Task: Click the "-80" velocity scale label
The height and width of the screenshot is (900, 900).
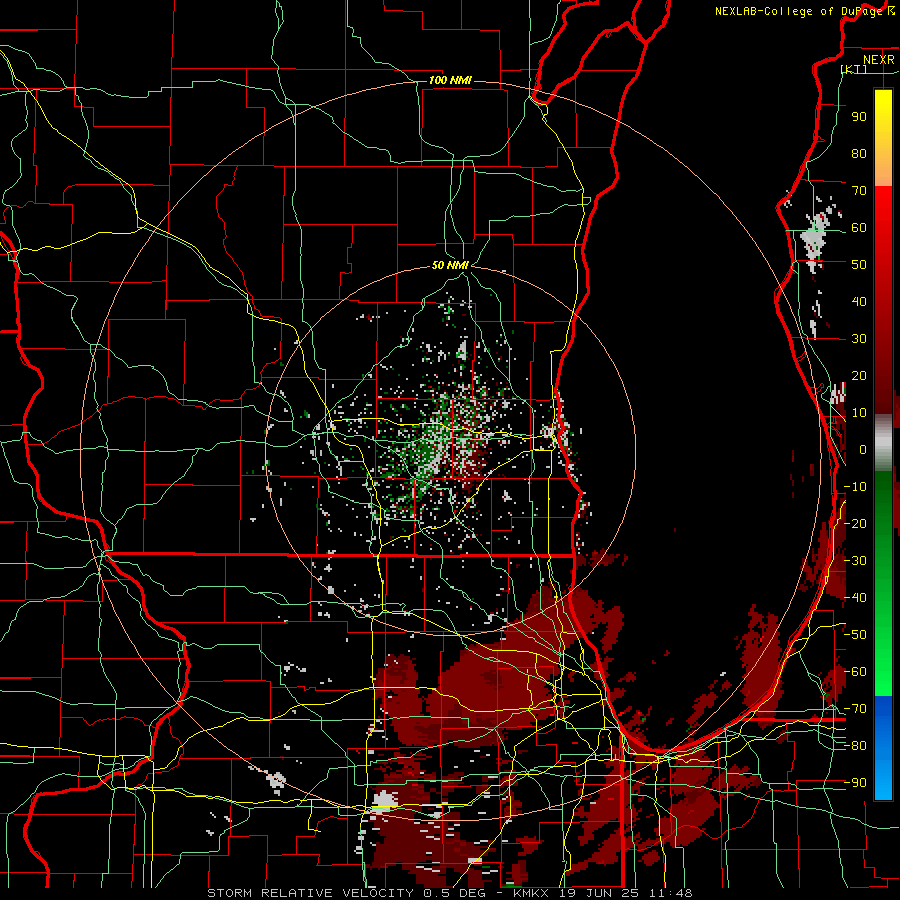Action: [855, 746]
